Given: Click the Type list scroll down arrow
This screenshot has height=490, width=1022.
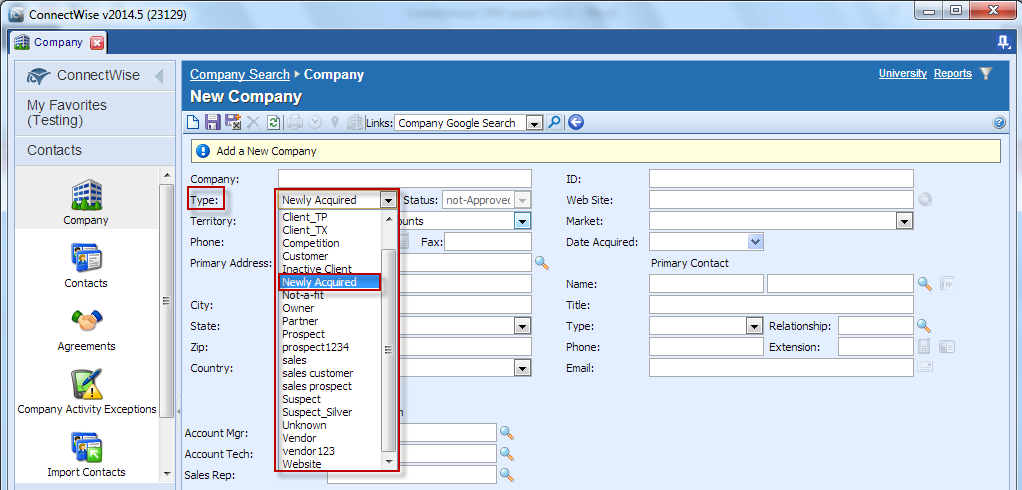Looking at the screenshot, I should (389, 462).
